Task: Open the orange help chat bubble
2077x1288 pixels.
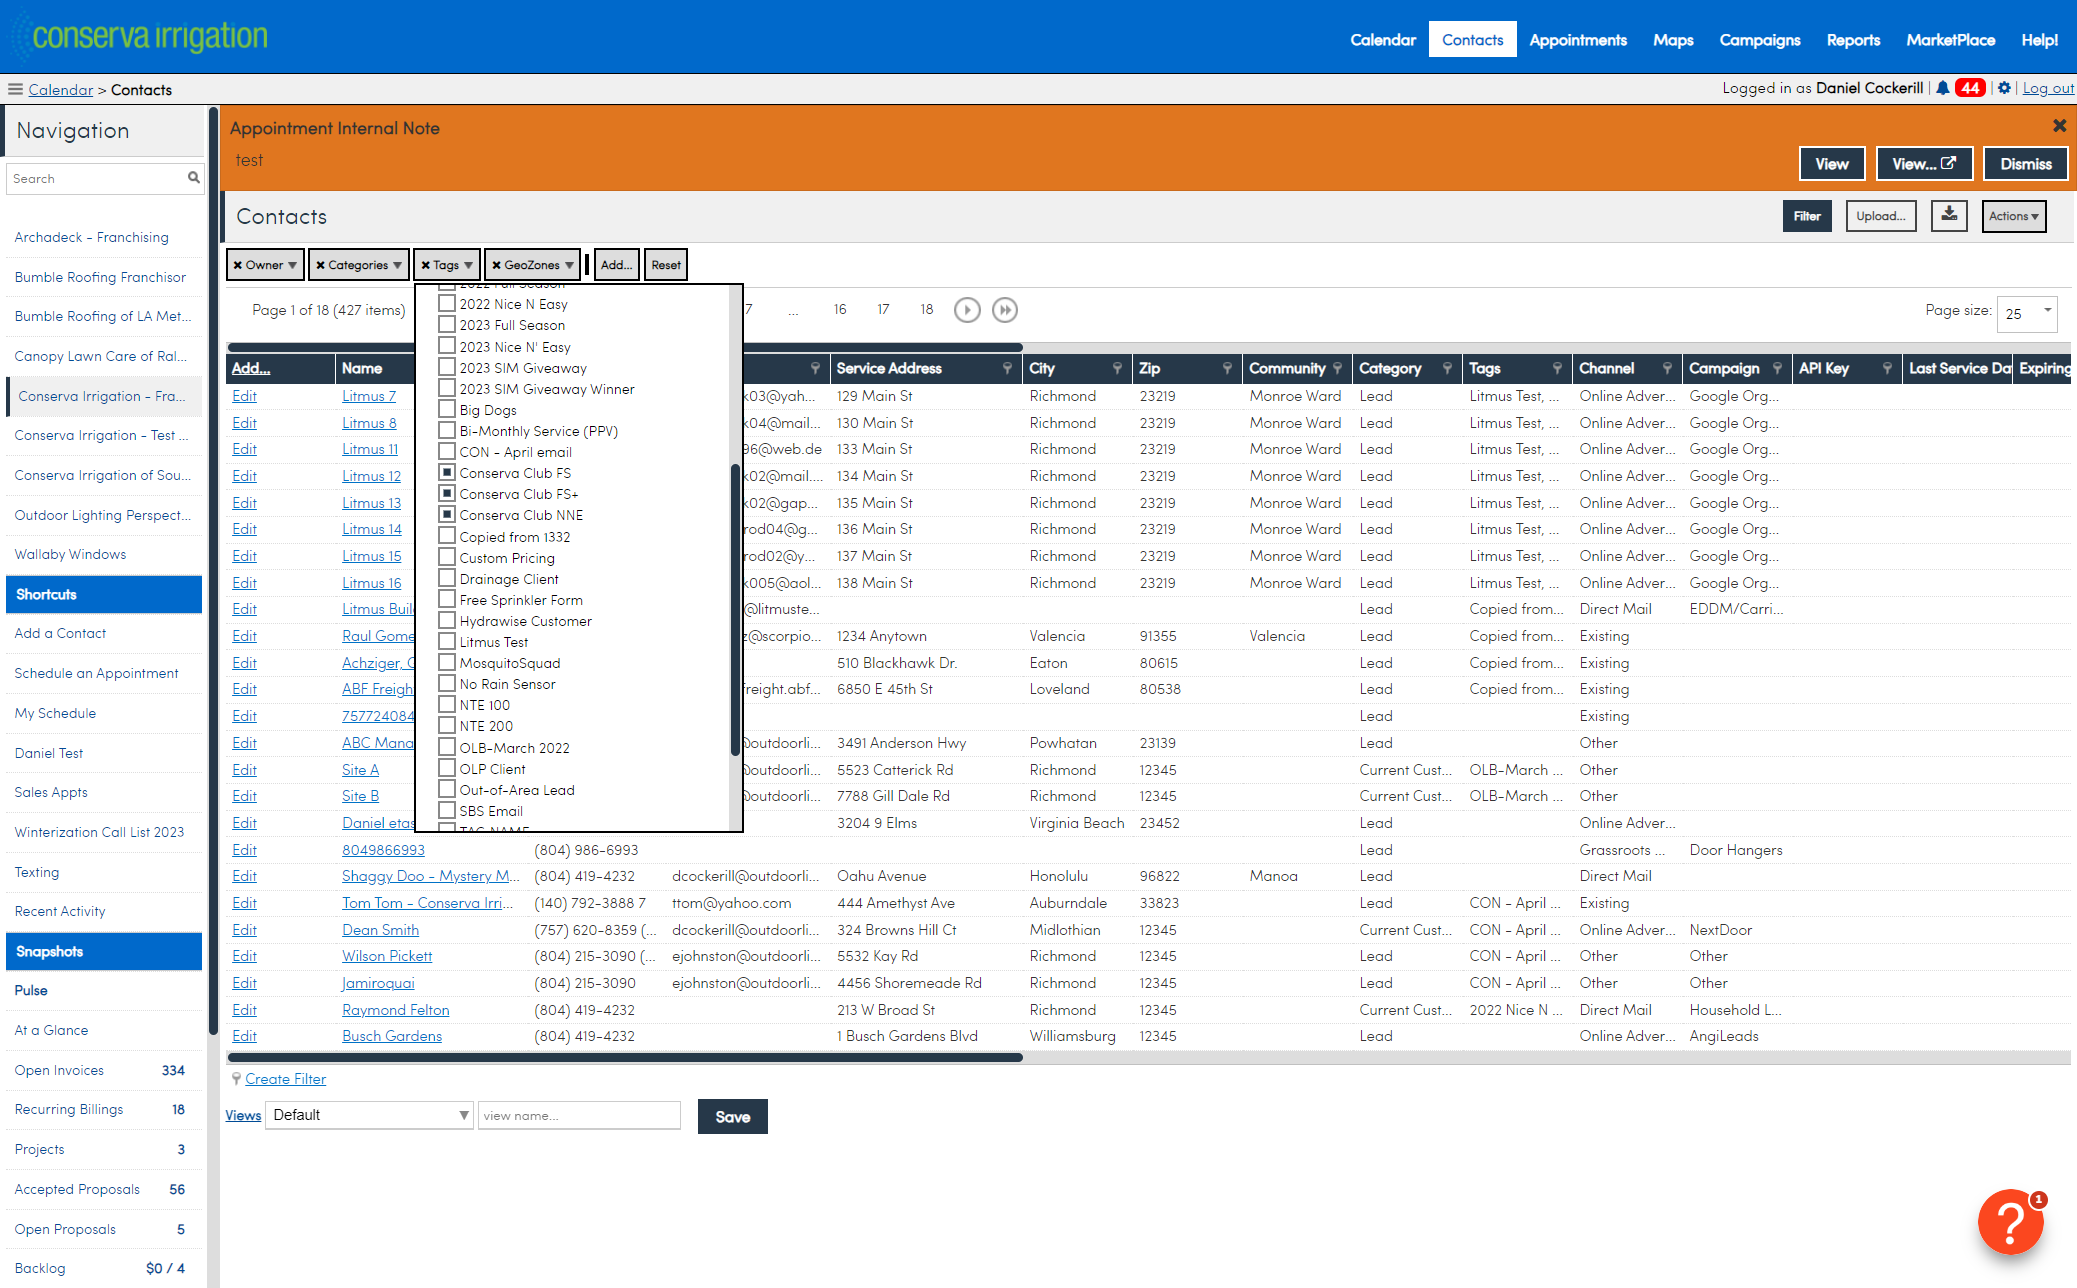Action: [x=2010, y=1221]
